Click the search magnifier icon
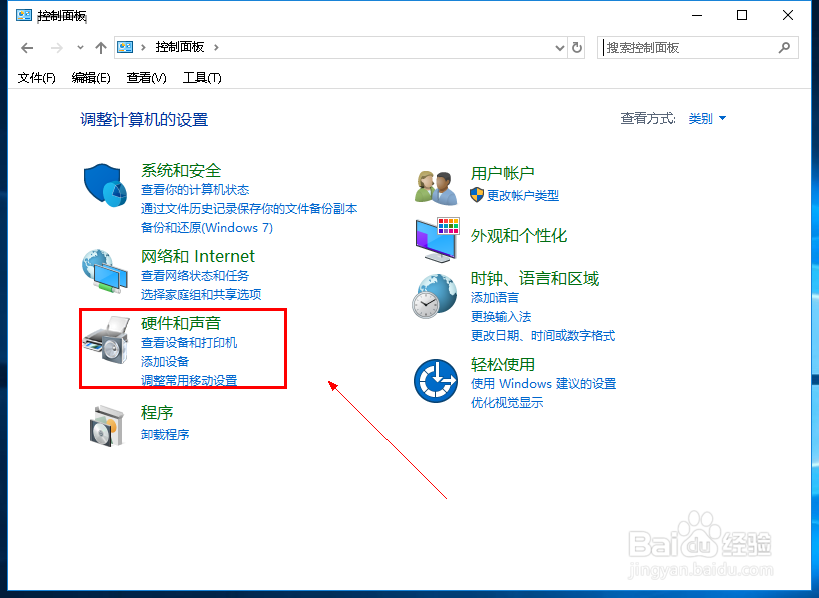This screenshot has height=598, width=819. (x=785, y=47)
